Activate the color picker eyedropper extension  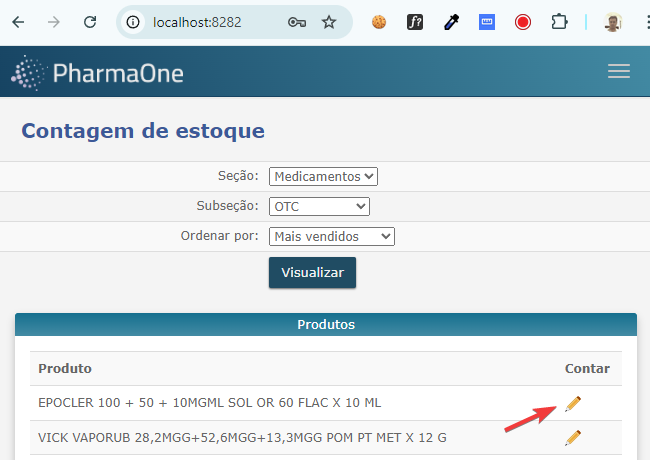pyautogui.click(x=451, y=22)
